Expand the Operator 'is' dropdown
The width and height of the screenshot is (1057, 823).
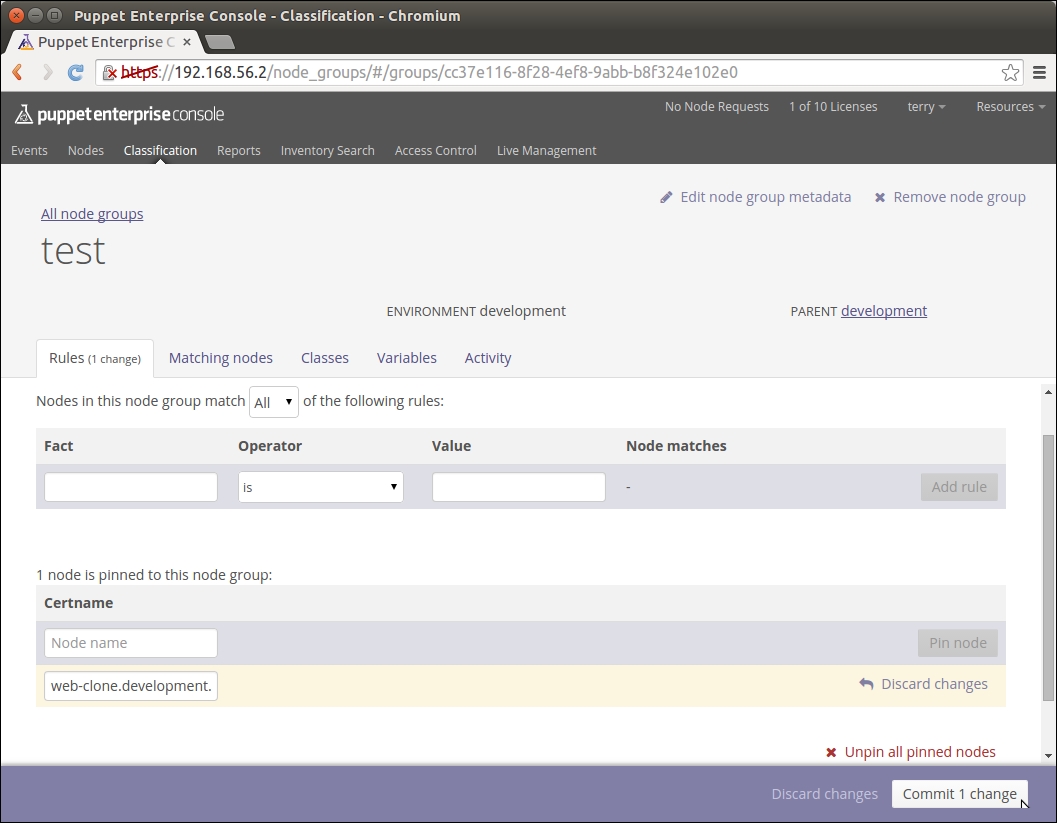(x=320, y=487)
